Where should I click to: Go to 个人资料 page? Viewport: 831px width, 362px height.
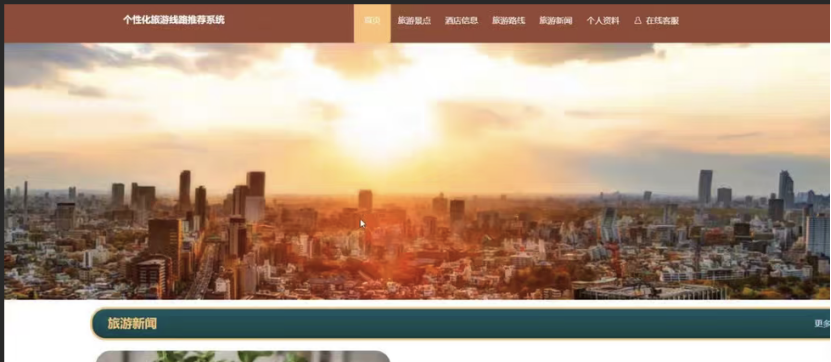tap(603, 21)
